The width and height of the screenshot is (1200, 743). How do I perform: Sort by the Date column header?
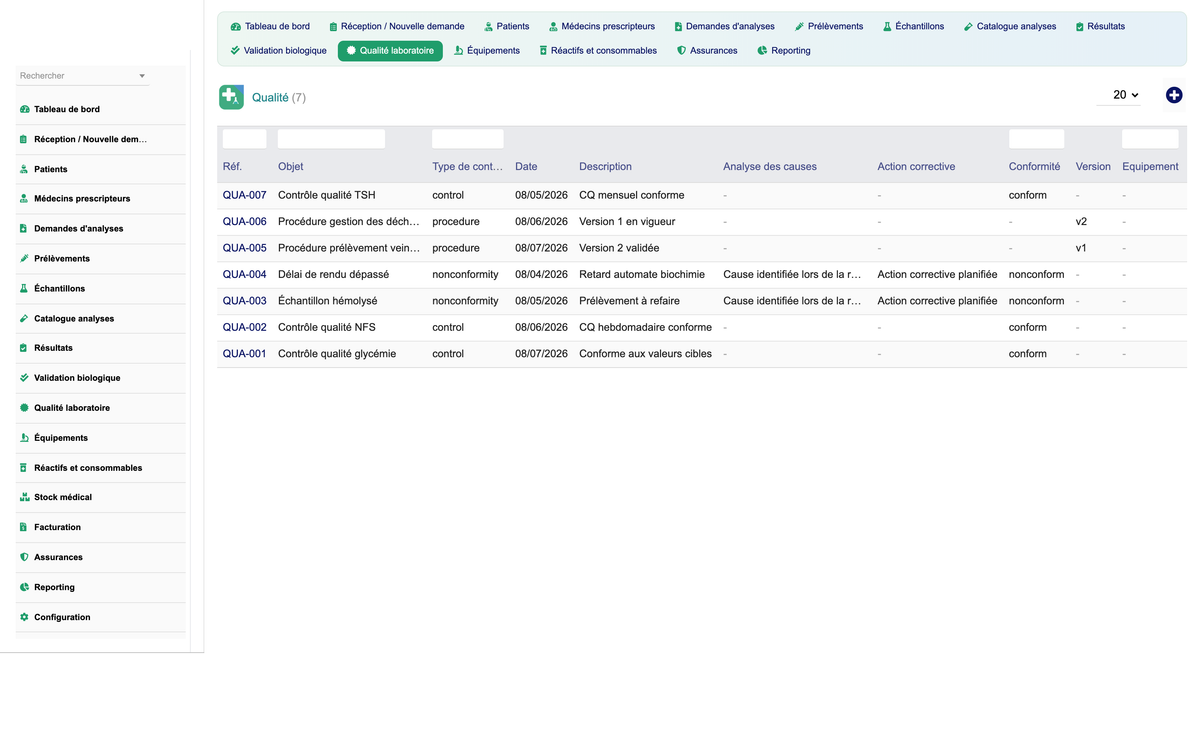(x=526, y=166)
